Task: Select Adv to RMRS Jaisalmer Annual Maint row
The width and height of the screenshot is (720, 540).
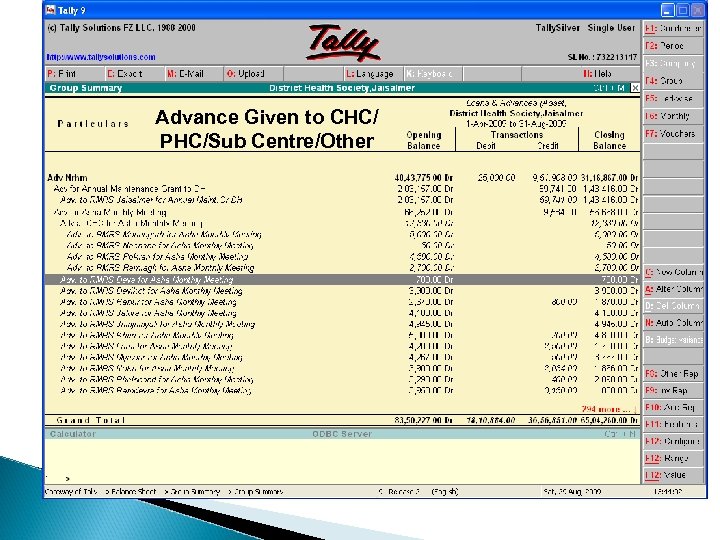Action: 342,200
